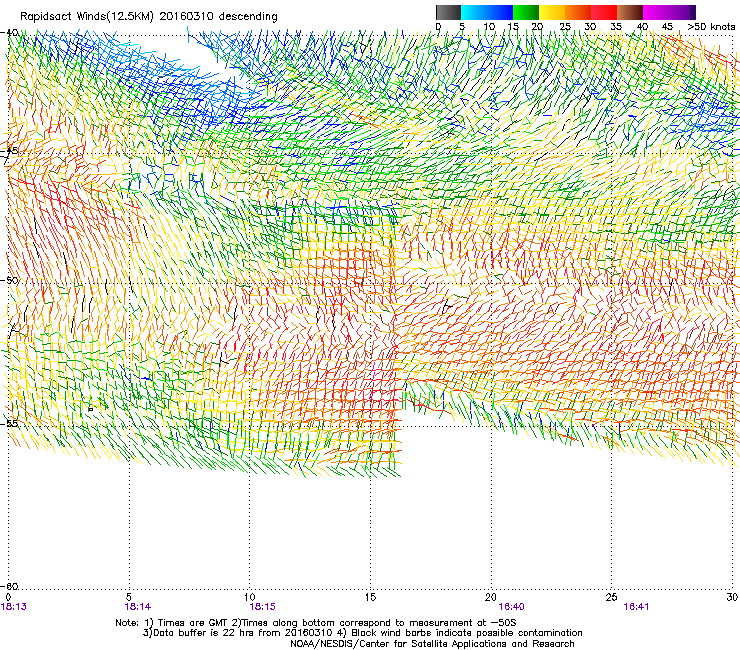Click the purple 45-50 knots legend segment
This screenshot has width=740, height=650.
682,12
